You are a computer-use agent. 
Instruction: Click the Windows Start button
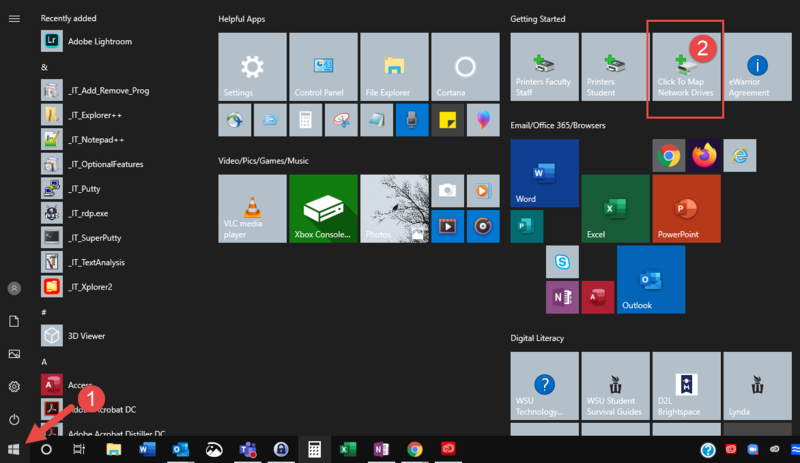pos(14,450)
